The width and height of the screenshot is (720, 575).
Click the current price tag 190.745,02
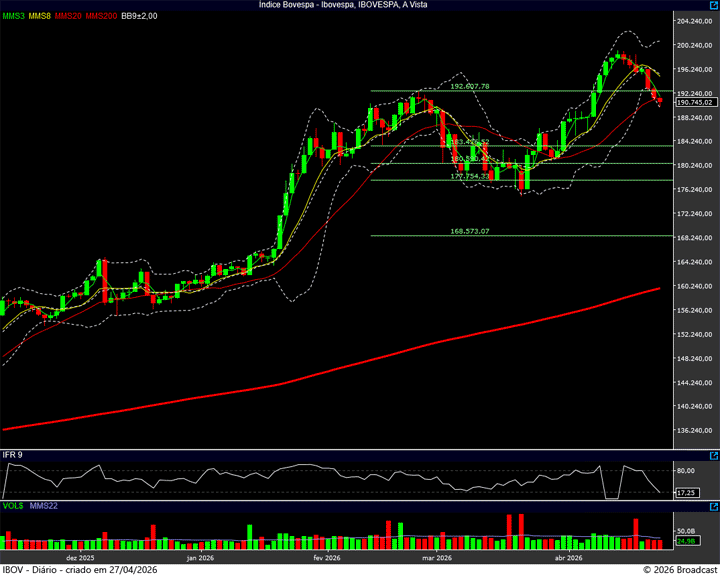694,102
